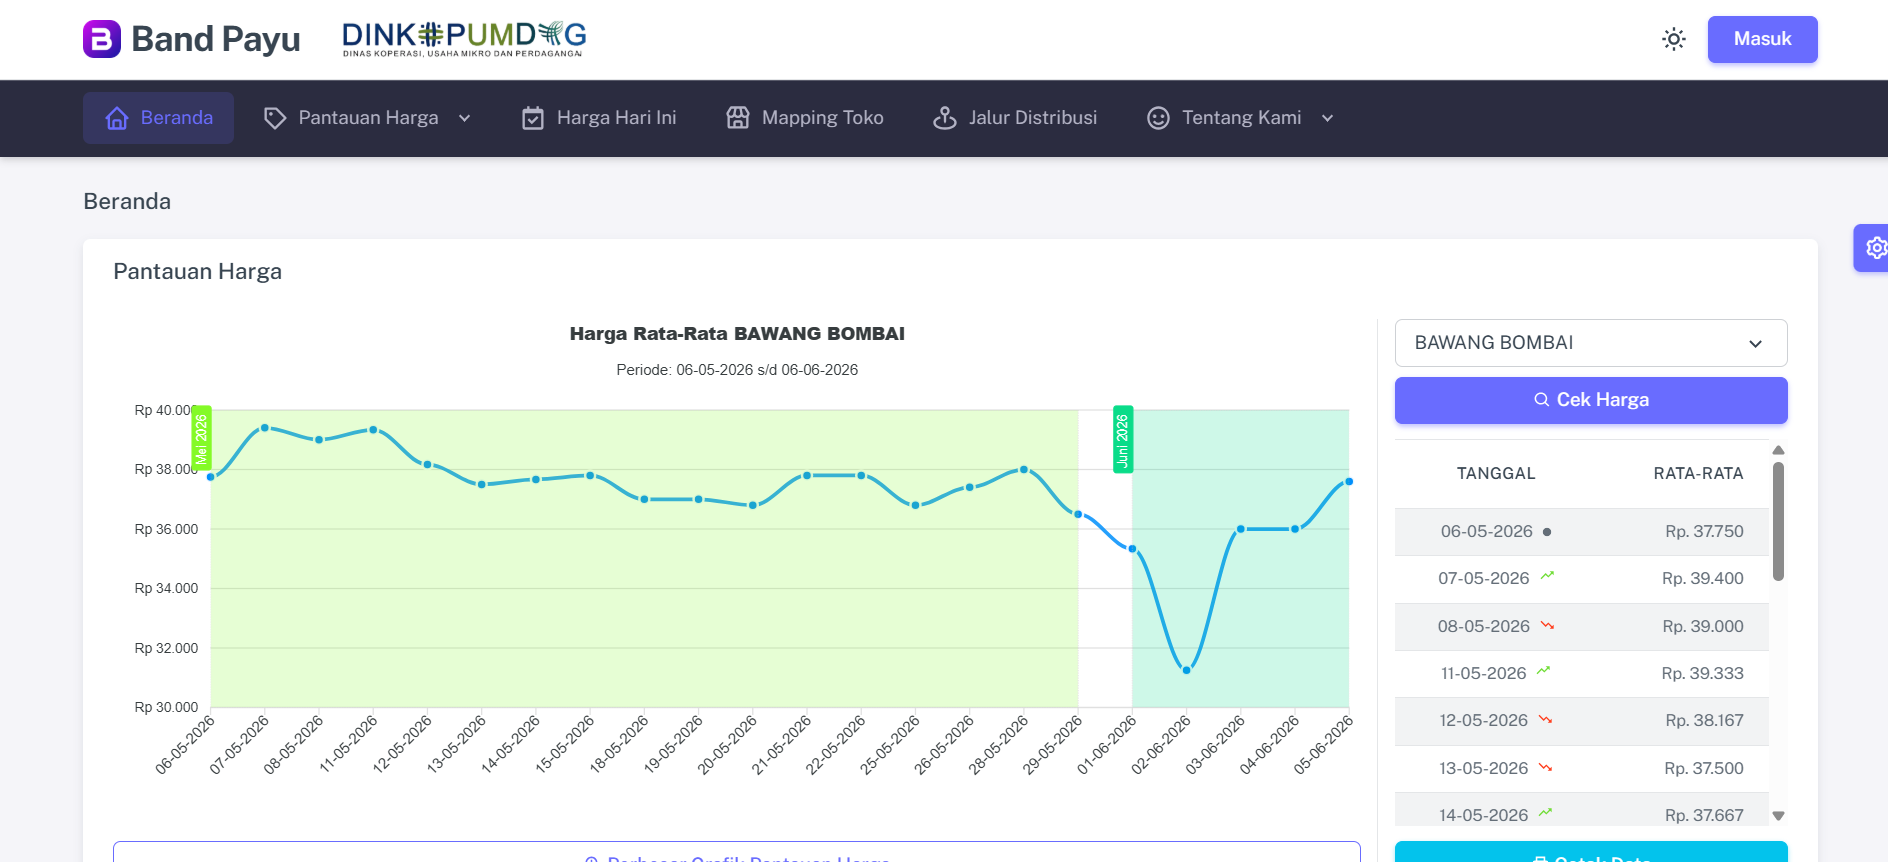
Task: Click the RATA-RATA column header
Action: tap(1698, 474)
